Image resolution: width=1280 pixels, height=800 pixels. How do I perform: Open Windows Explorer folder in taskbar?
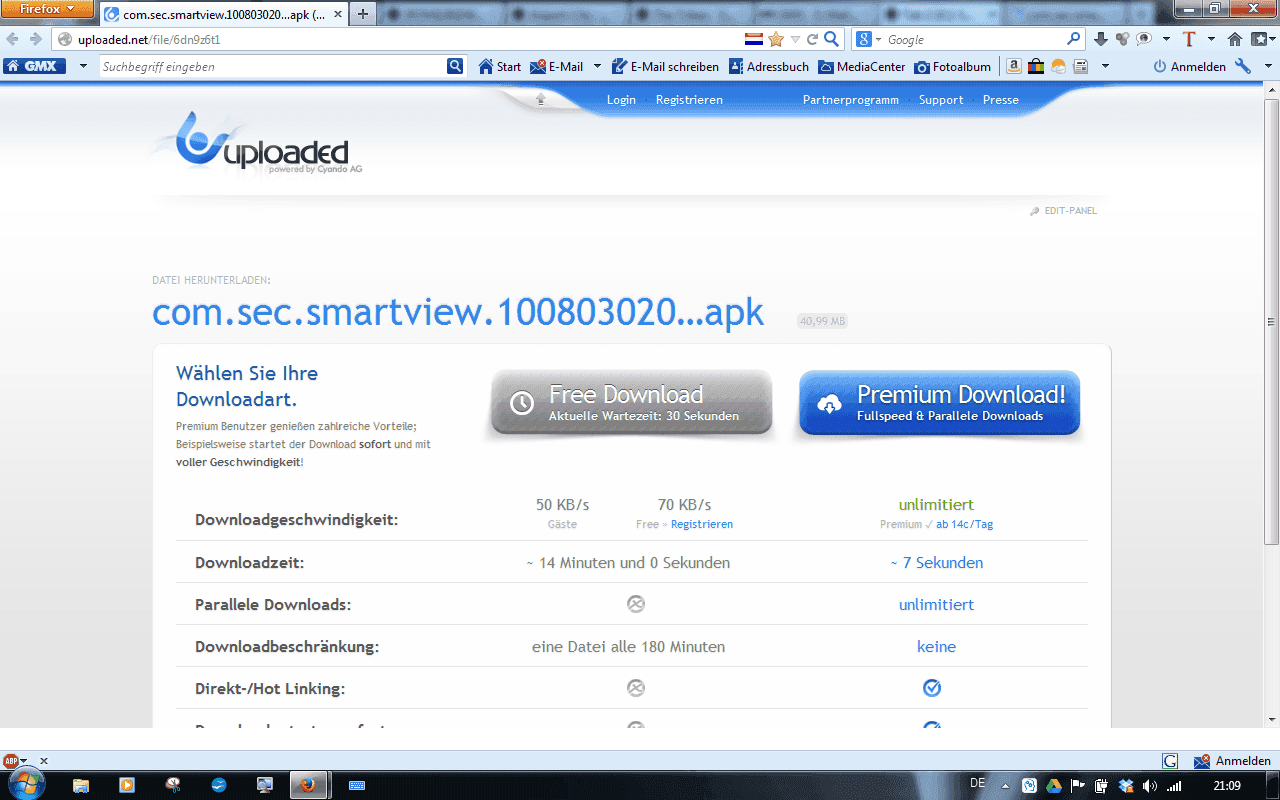click(x=81, y=785)
